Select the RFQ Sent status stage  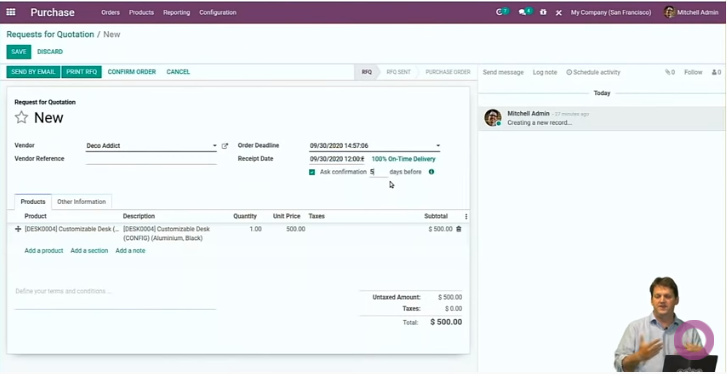point(398,72)
